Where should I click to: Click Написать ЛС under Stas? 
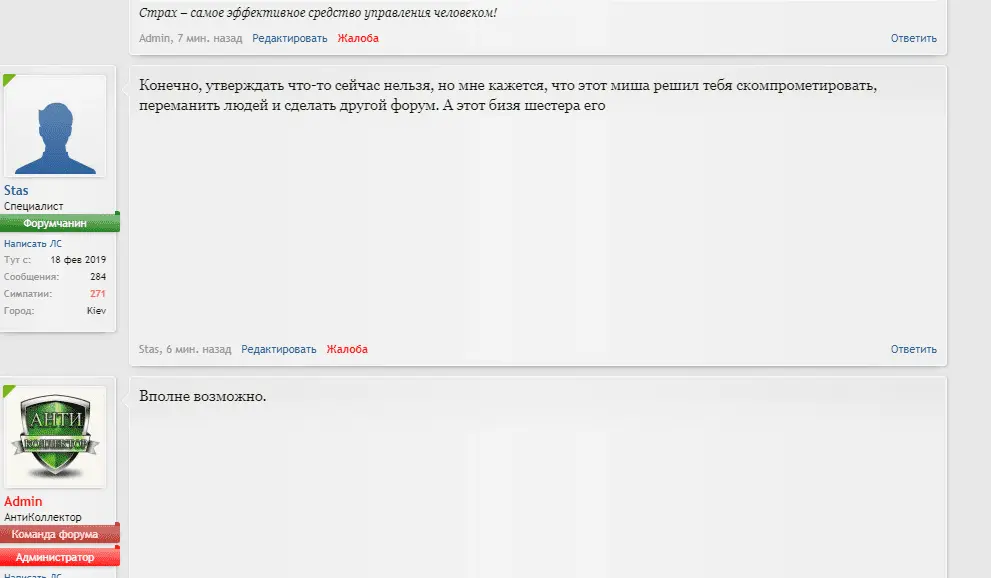coord(33,243)
